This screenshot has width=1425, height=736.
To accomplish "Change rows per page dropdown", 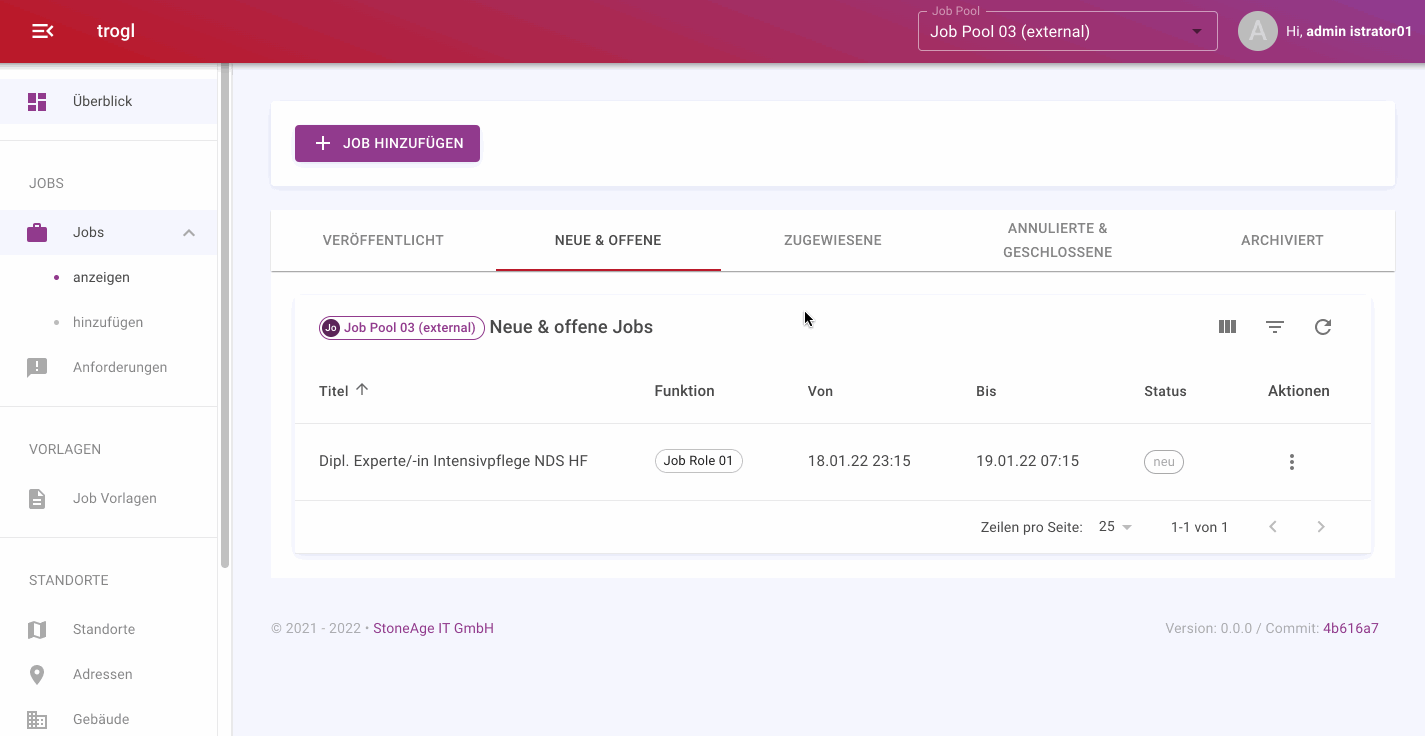I will tap(1115, 527).
